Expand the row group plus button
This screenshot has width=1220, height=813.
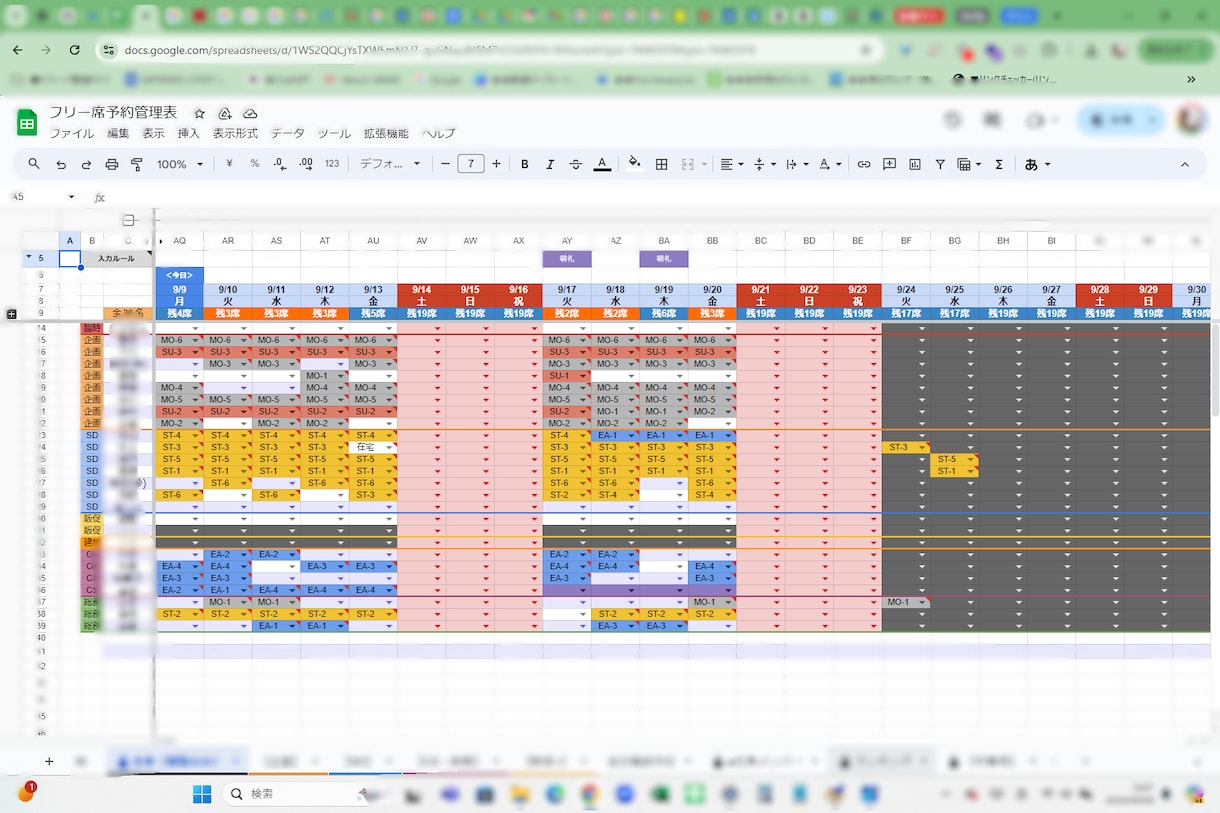11,313
